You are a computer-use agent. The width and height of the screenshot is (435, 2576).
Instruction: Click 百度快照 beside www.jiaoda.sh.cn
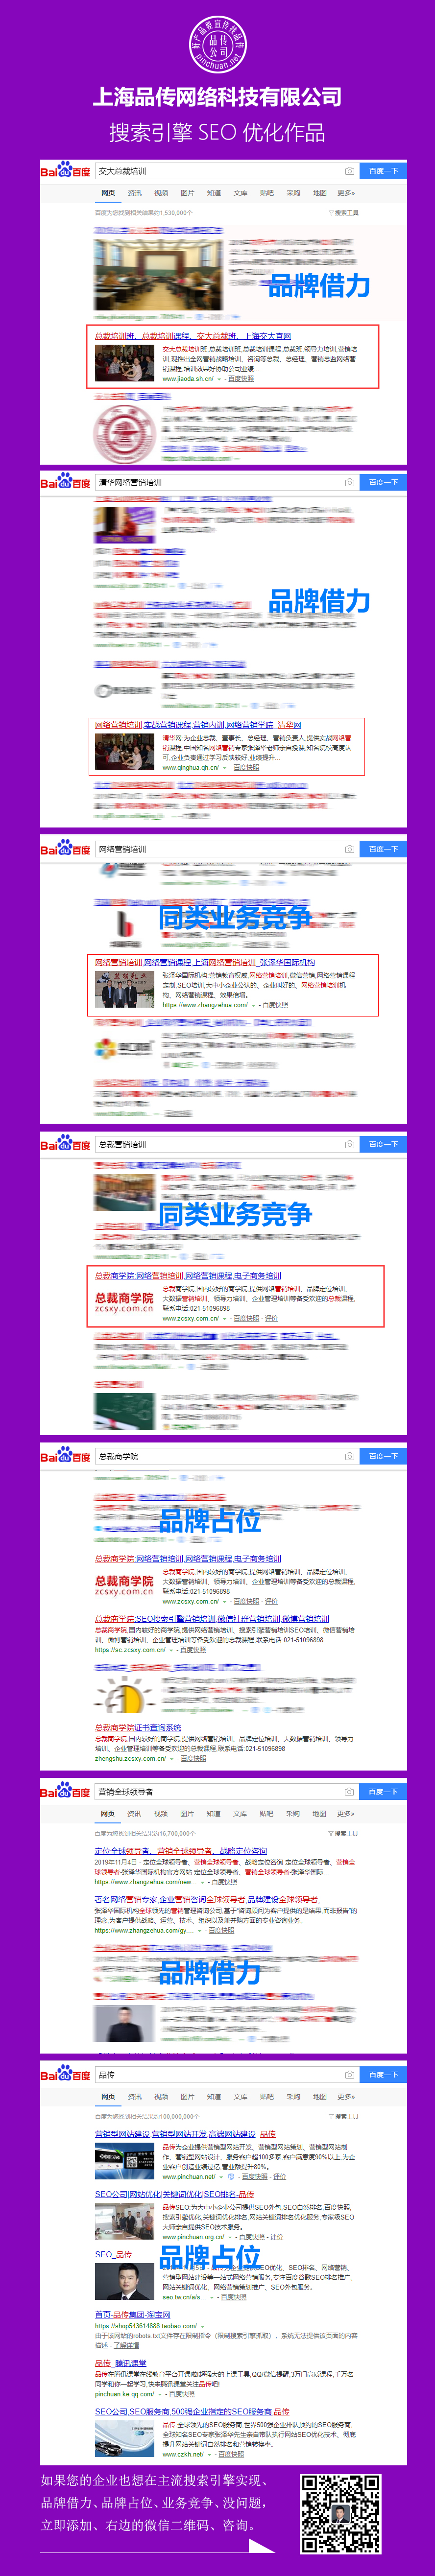241,379
